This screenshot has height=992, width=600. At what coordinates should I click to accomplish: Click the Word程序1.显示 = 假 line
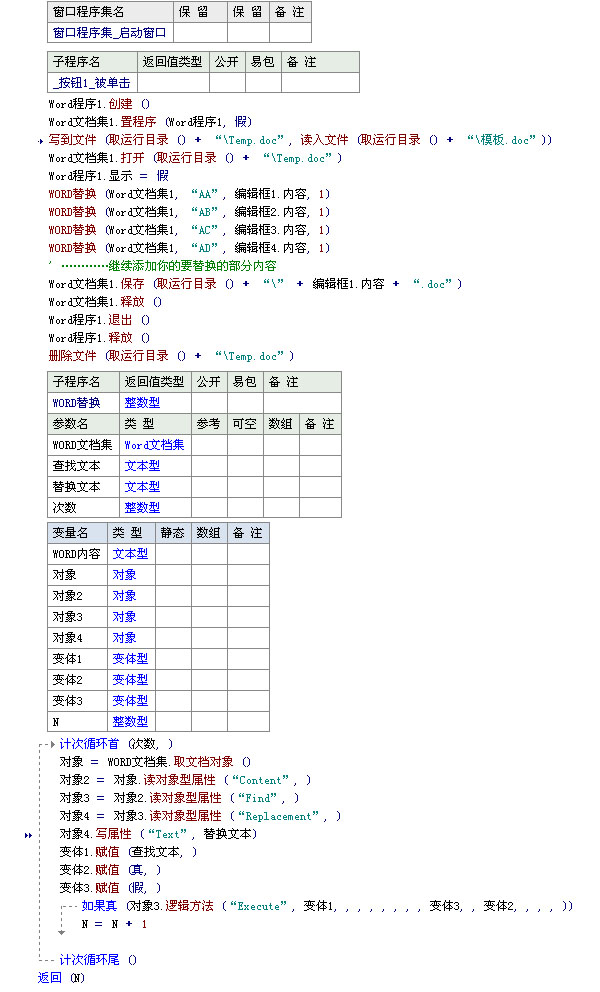click(x=109, y=175)
